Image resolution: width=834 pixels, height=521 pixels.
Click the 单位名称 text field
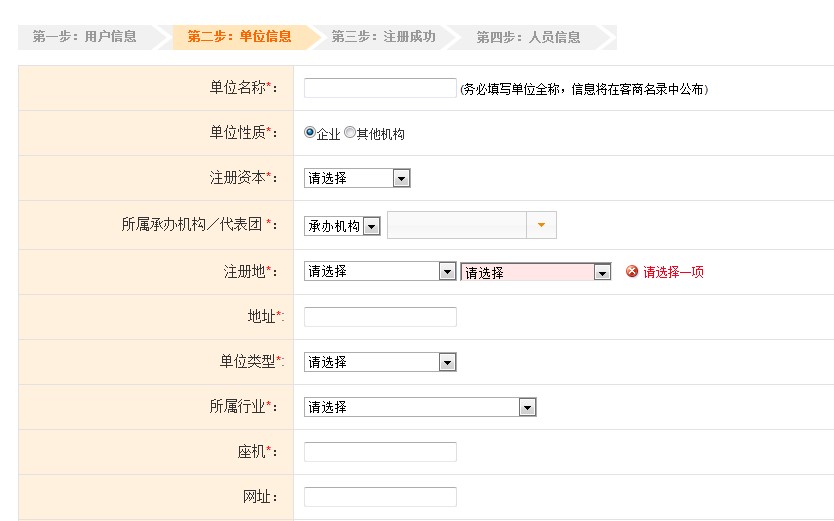[380, 88]
